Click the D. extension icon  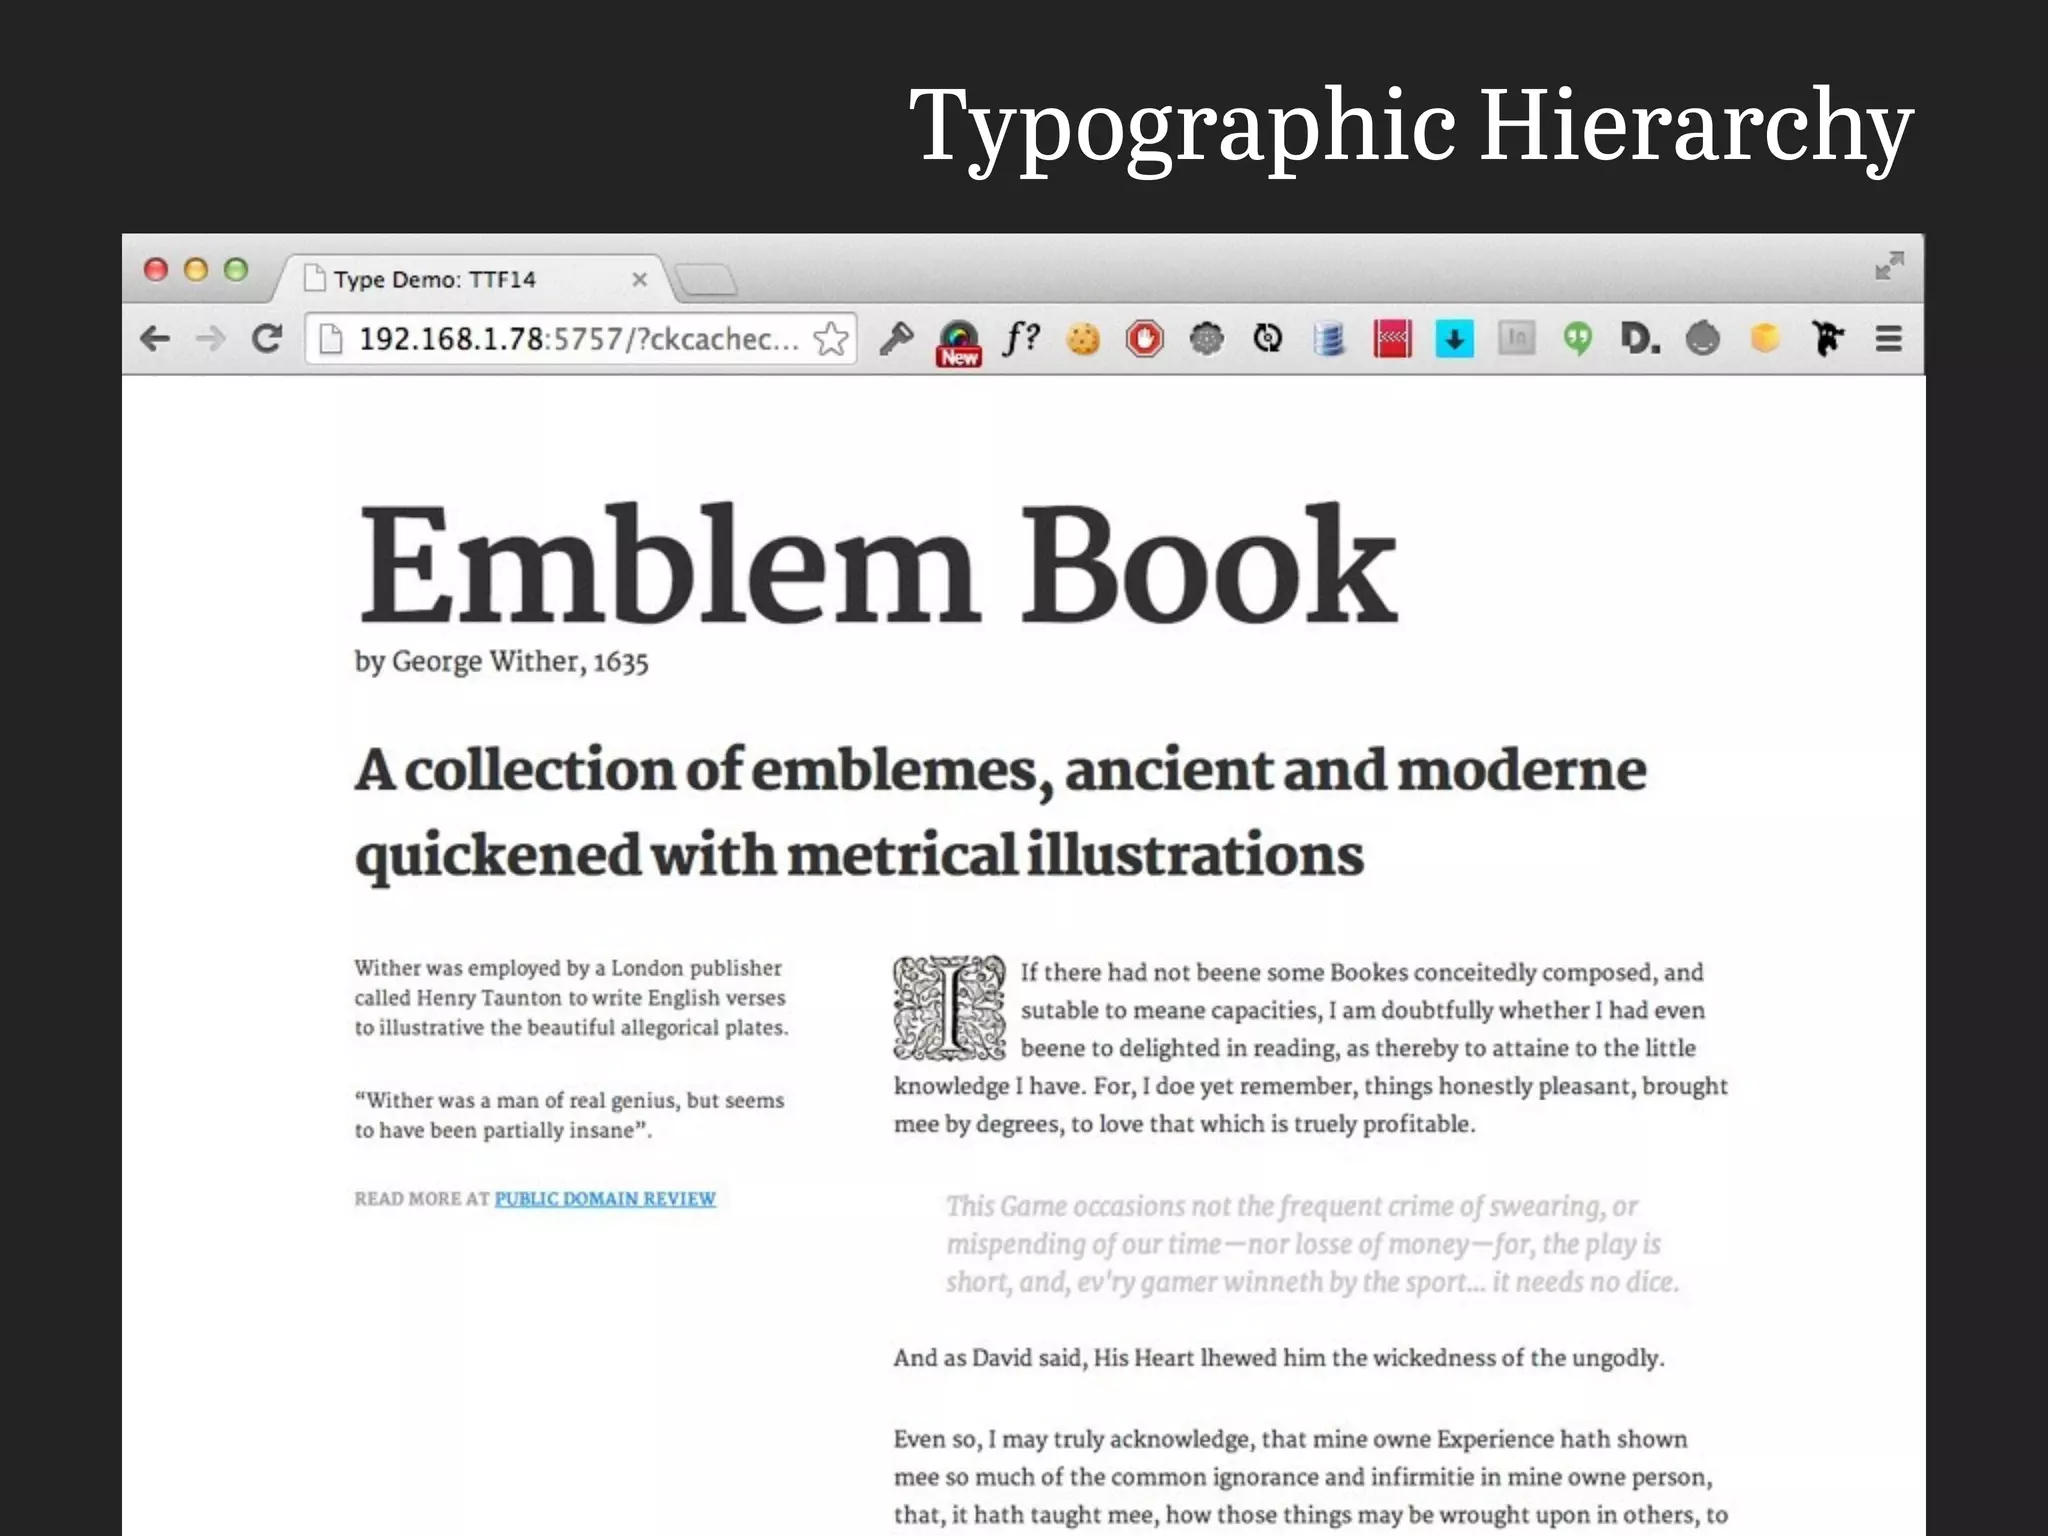[1640, 339]
